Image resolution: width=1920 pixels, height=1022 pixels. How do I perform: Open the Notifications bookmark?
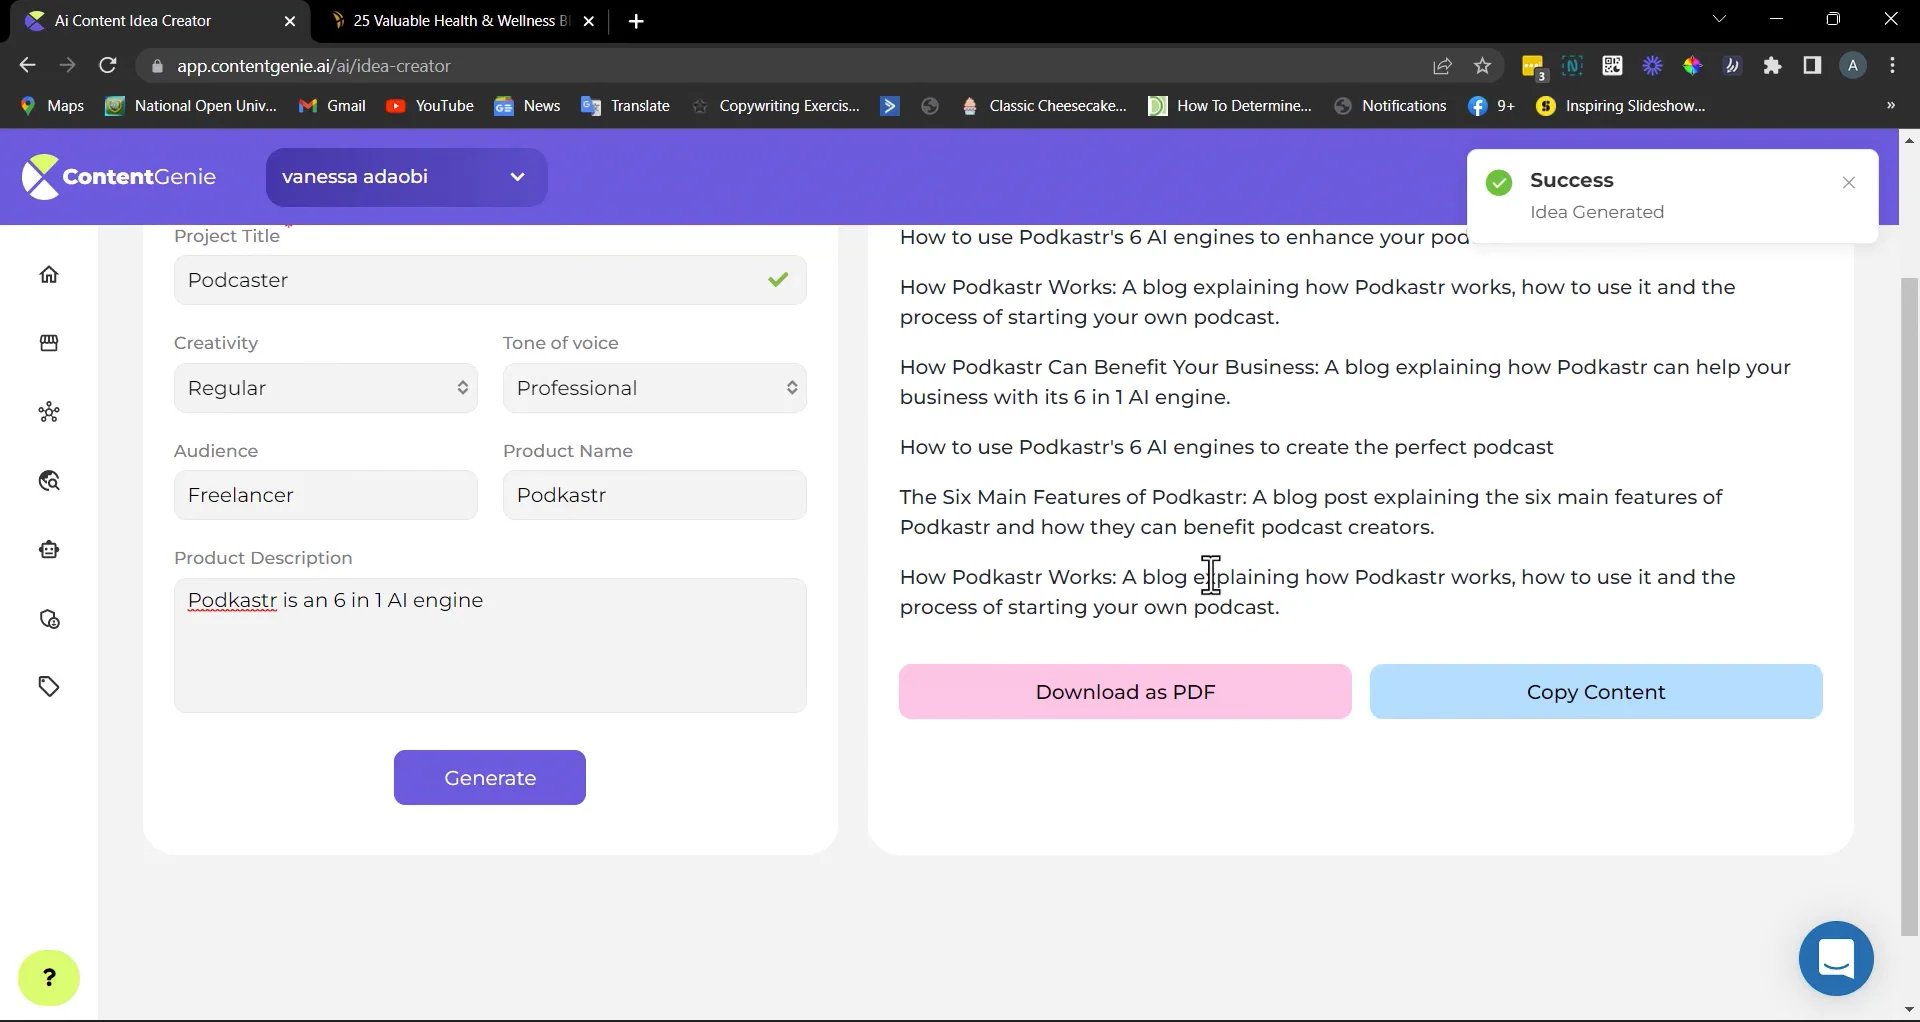point(1391,106)
